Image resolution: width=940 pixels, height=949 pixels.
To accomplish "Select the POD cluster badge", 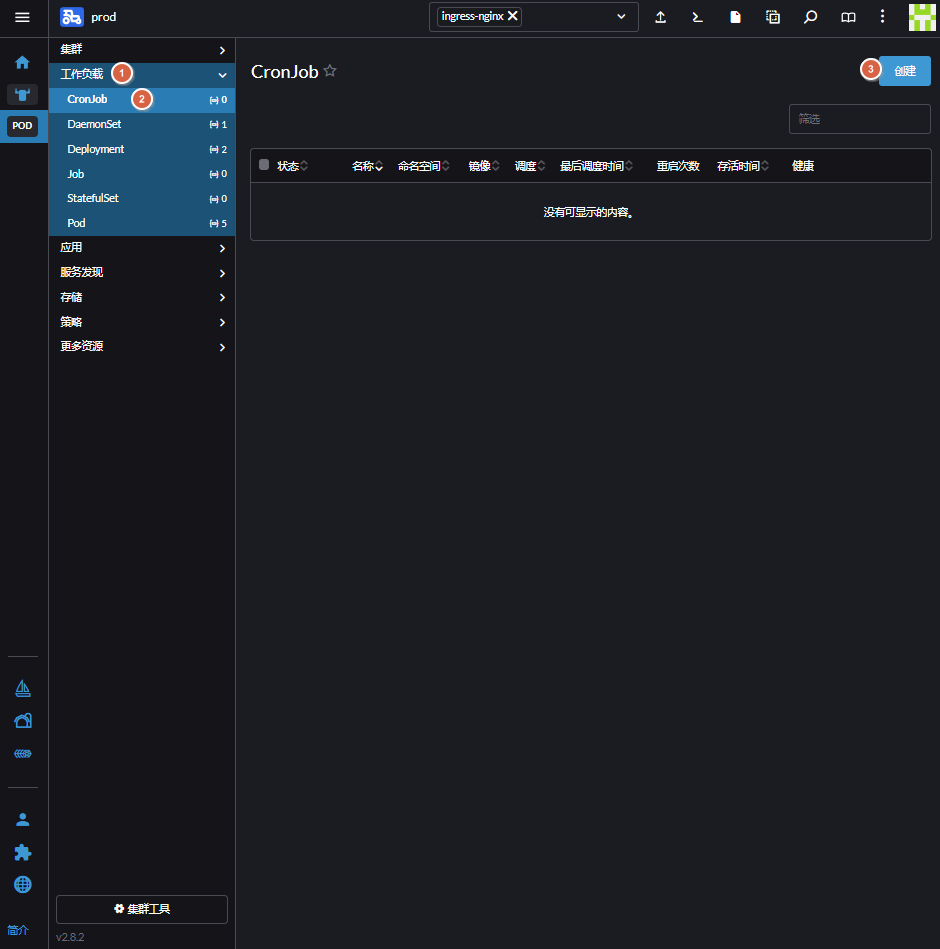I will pos(22,126).
